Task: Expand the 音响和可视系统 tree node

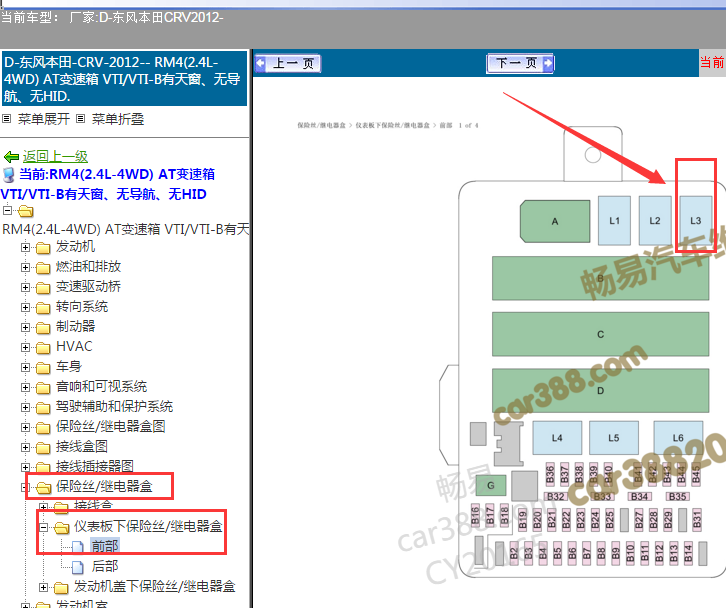Action: click(x=25, y=387)
